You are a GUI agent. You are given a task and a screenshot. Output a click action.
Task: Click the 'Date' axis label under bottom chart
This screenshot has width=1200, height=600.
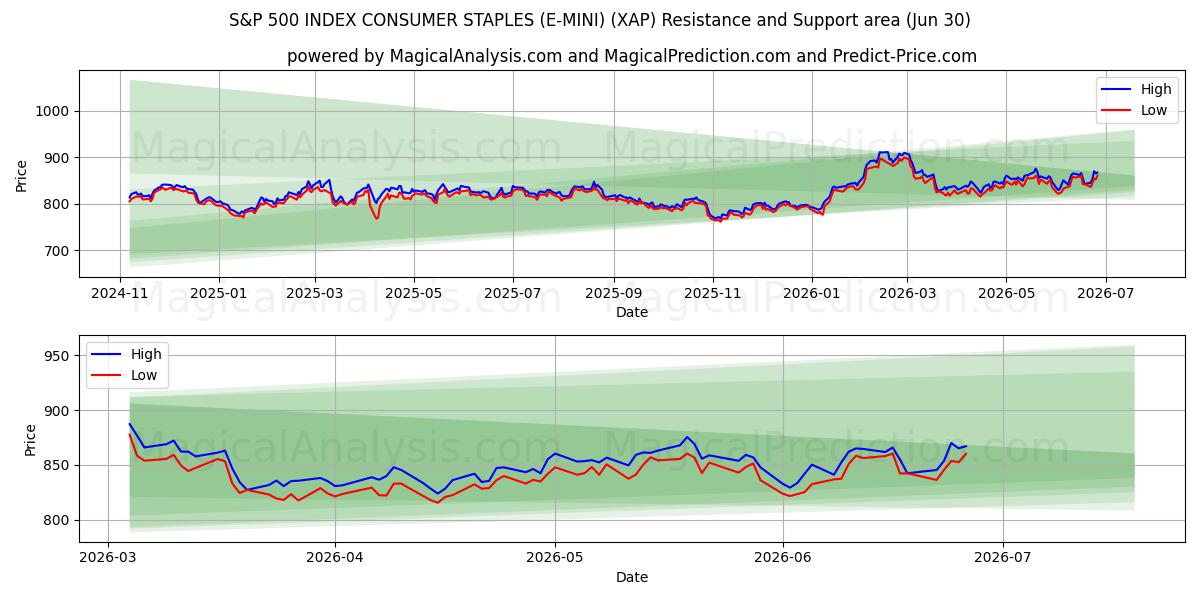tap(632, 577)
